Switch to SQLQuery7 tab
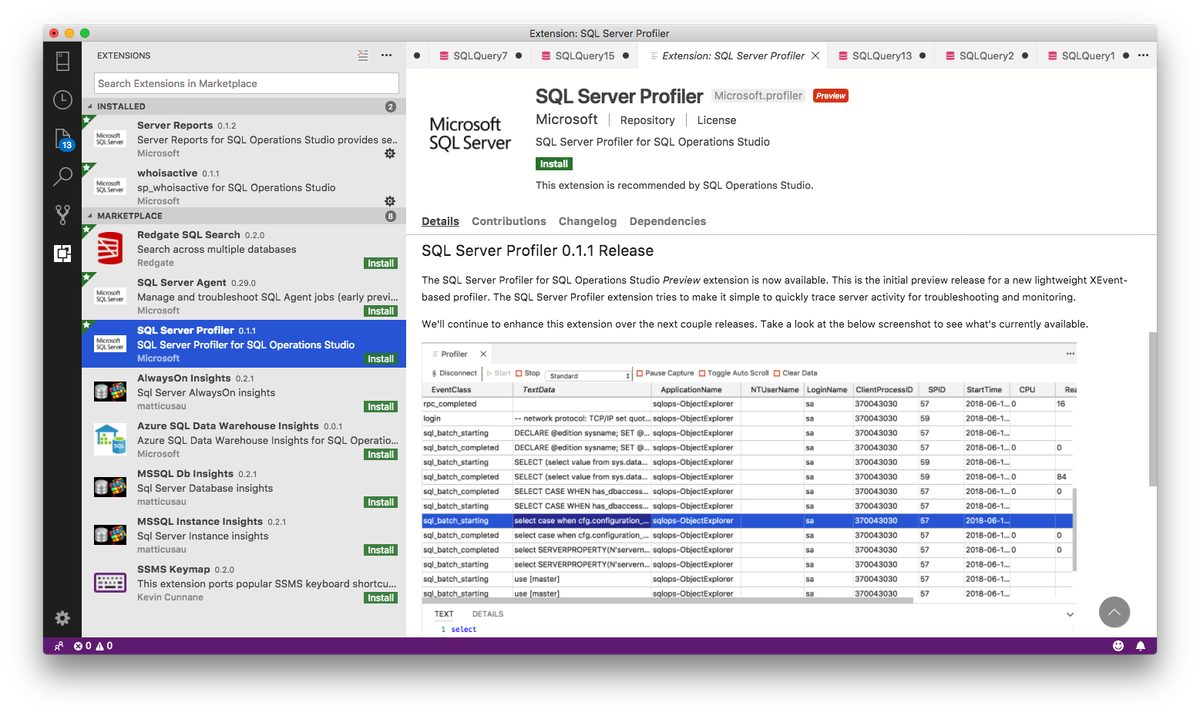This screenshot has width=1200, height=716. coord(480,56)
